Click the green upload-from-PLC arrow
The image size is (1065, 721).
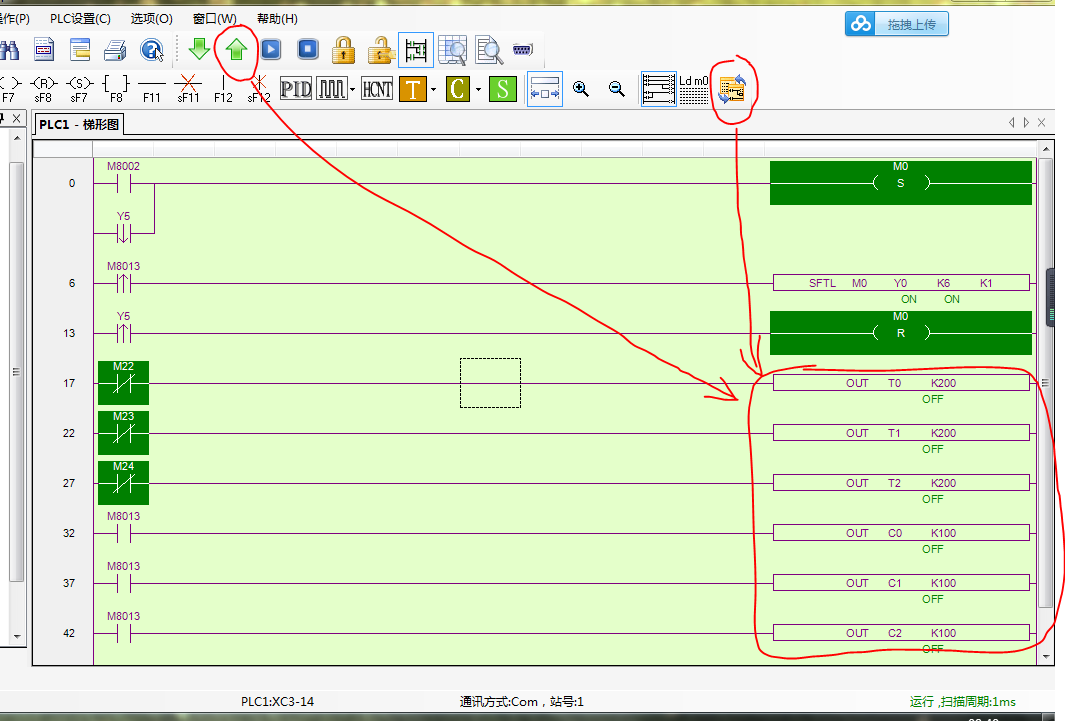pyautogui.click(x=236, y=49)
